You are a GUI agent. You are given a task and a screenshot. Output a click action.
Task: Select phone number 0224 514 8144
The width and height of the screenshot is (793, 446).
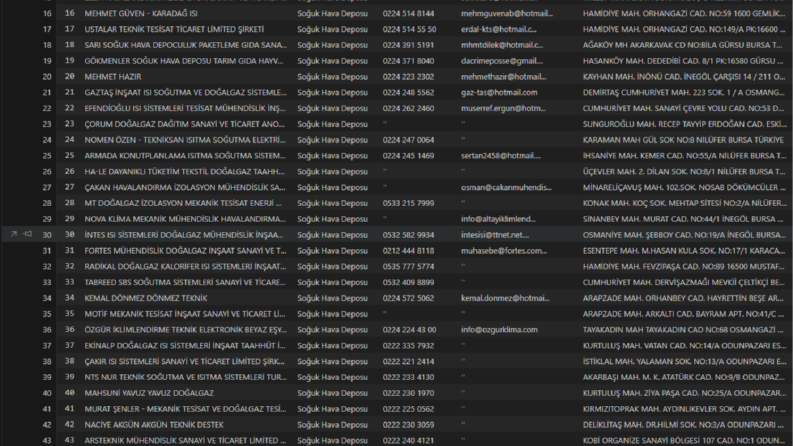coord(408,14)
